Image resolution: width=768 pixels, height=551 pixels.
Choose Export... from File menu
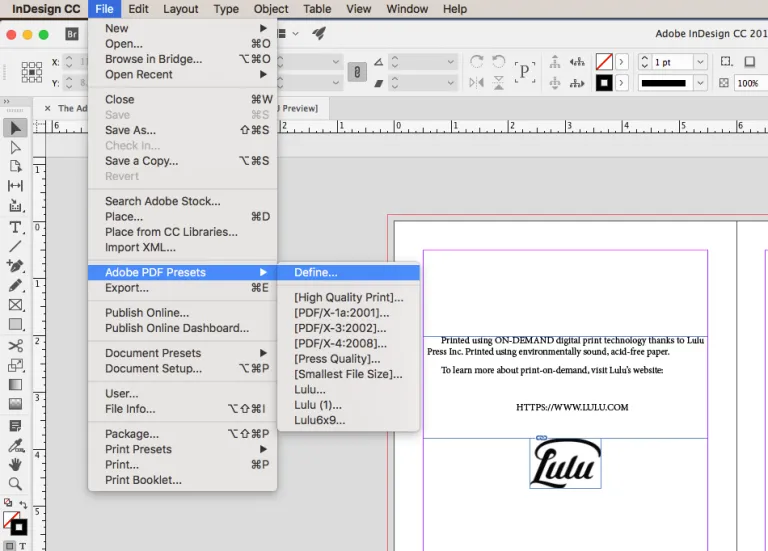coord(182,287)
